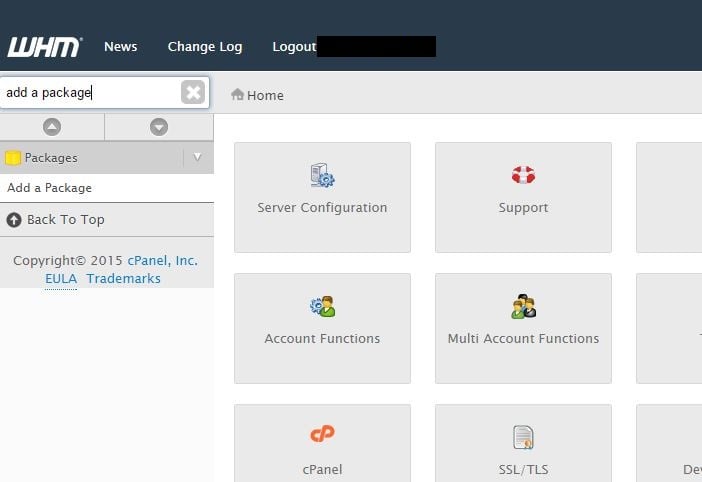The image size is (702, 482).
Task: Collapse the Packages section with its arrow
Action: click(197, 157)
